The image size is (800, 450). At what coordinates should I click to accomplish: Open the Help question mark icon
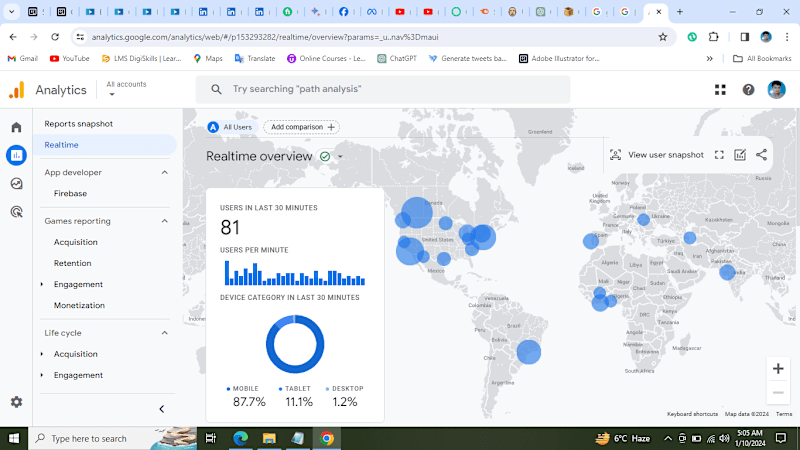(x=748, y=90)
